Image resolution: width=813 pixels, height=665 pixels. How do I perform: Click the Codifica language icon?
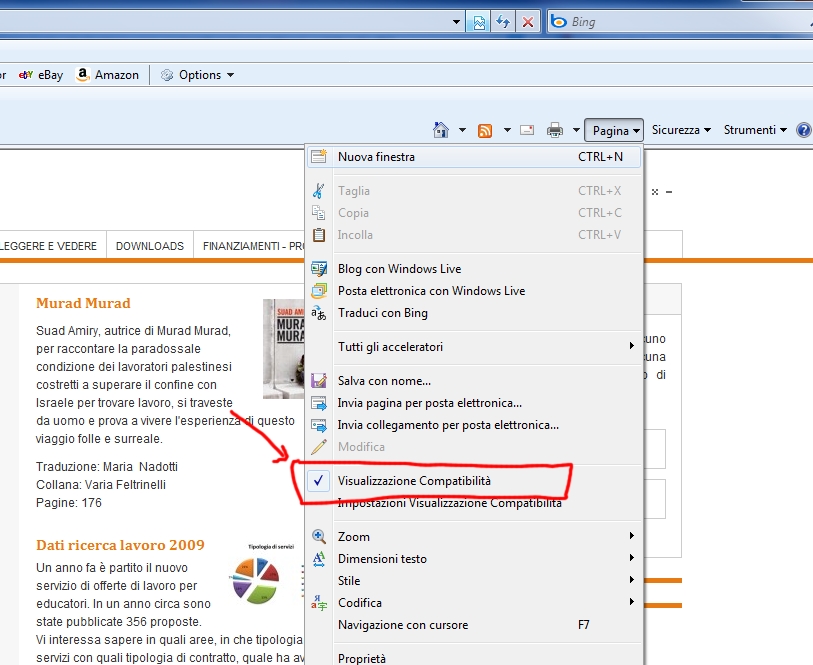tap(319, 602)
